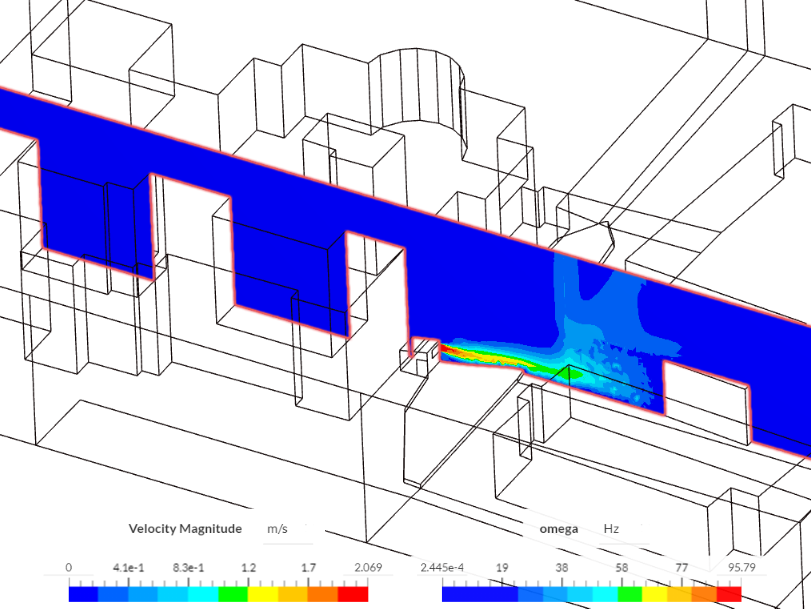Image resolution: width=811 pixels, height=609 pixels.
Task: Select the Velocity Magnitude legend title
Action: click(x=186, y=528)
